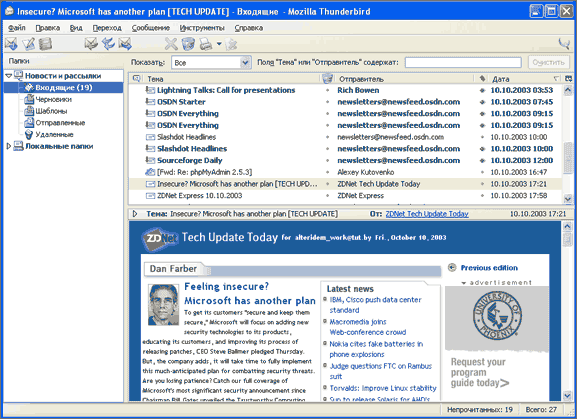Open the Print button dropdown arrow
577x419 pixels.
click(x=219, y=44)
